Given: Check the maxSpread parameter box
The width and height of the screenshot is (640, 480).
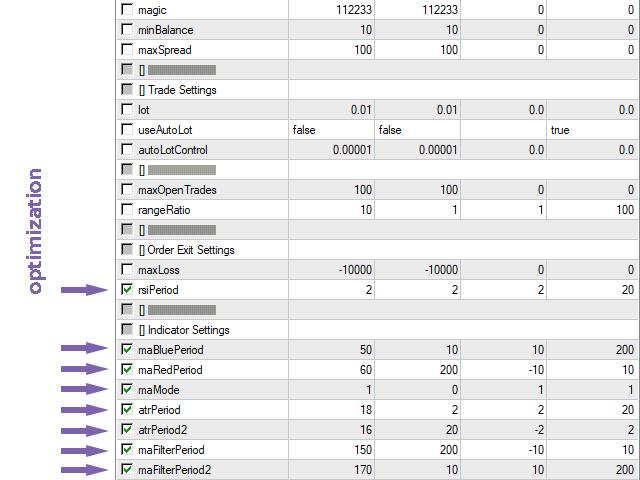Looking at the screenshot, I should pyautogui.click(x=127, y=49).
